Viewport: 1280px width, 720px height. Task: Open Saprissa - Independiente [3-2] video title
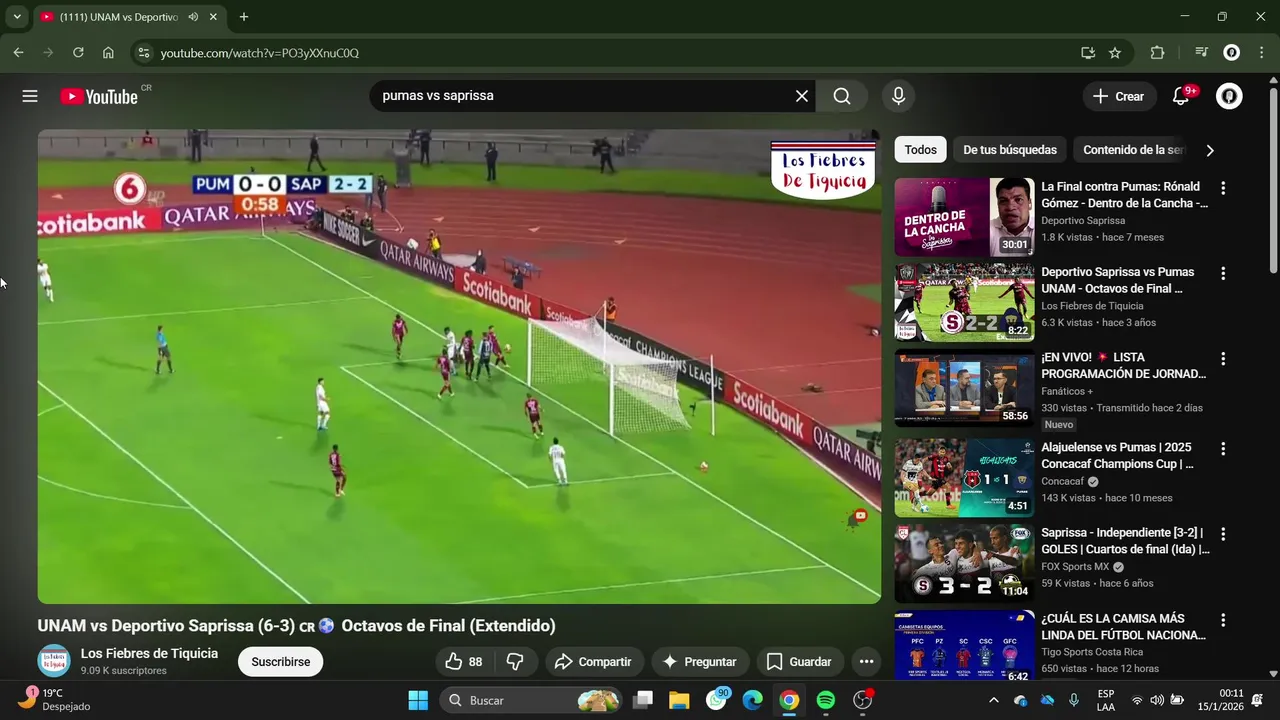click(x=1125, y=541)
